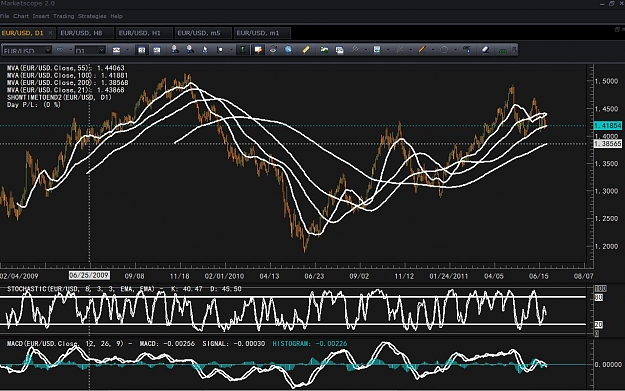Select the eraser tool
This screenshot has height=391, width=625.
(x=485, y=50)
